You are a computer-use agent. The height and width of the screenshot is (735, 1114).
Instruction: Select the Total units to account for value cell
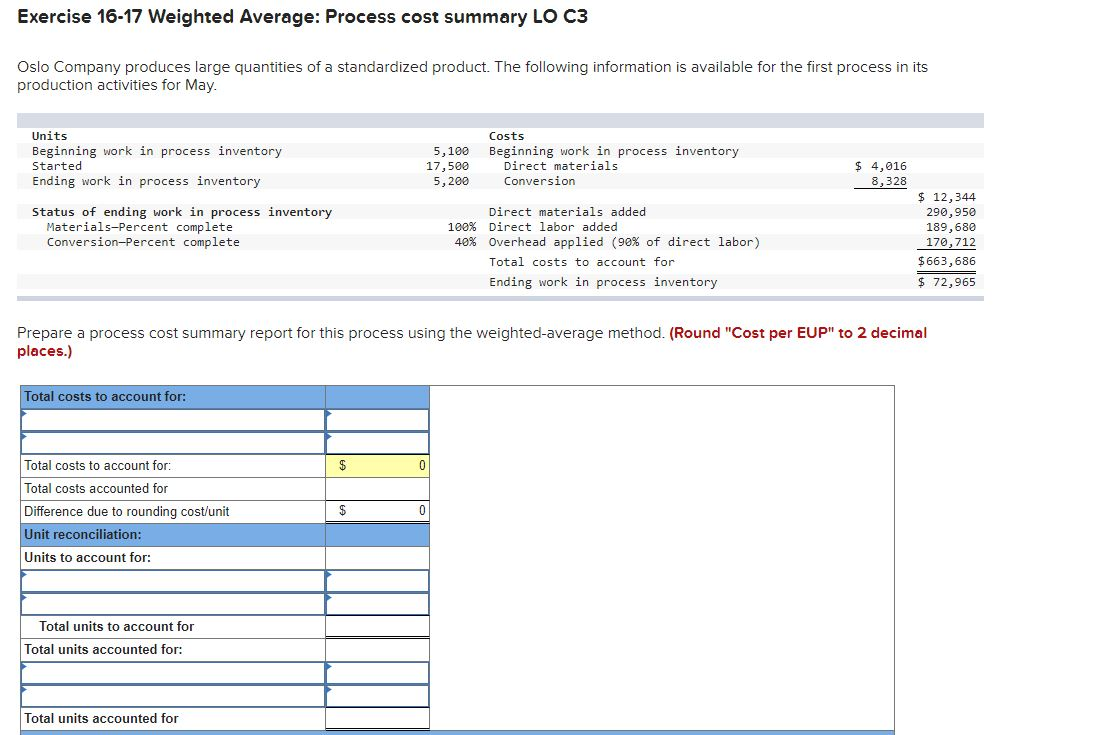click(377, 626)
